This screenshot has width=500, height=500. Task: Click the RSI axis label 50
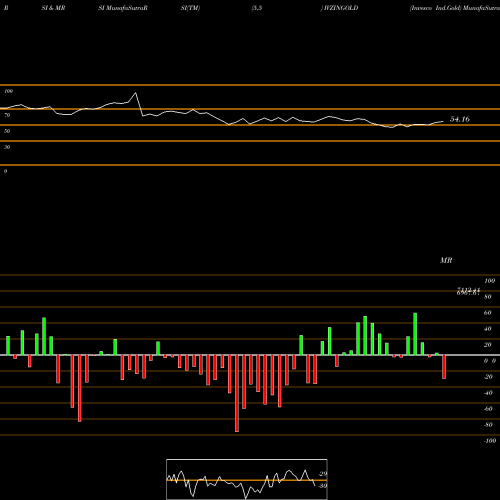[7, 131]
